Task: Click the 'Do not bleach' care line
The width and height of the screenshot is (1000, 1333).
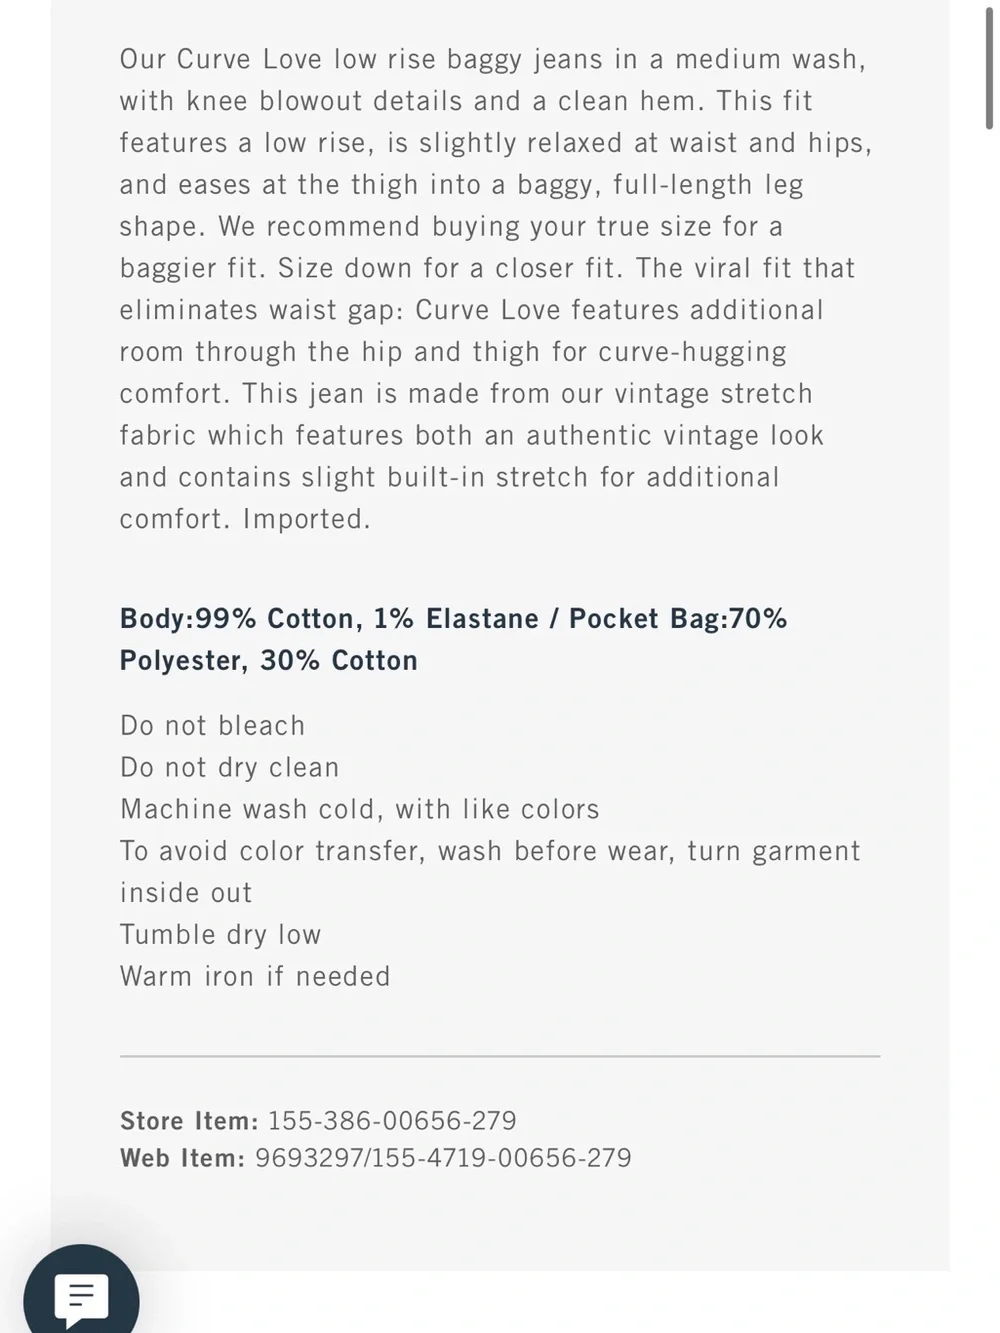Action: click(x=213, y=725)
